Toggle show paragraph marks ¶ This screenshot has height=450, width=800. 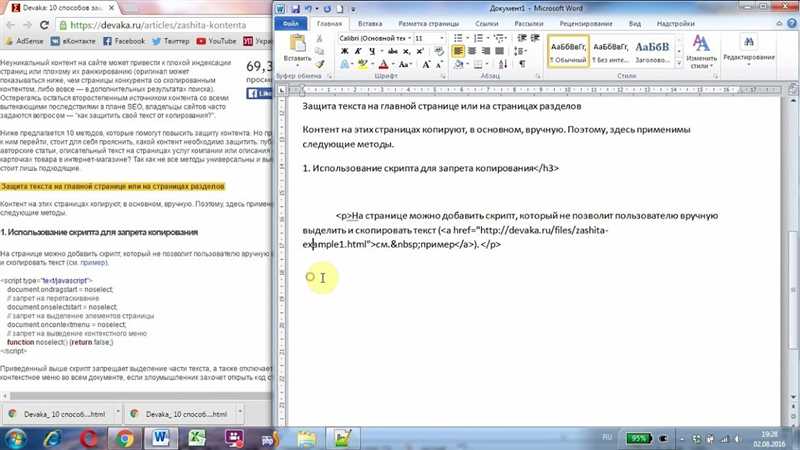click(x=522, y=64)
